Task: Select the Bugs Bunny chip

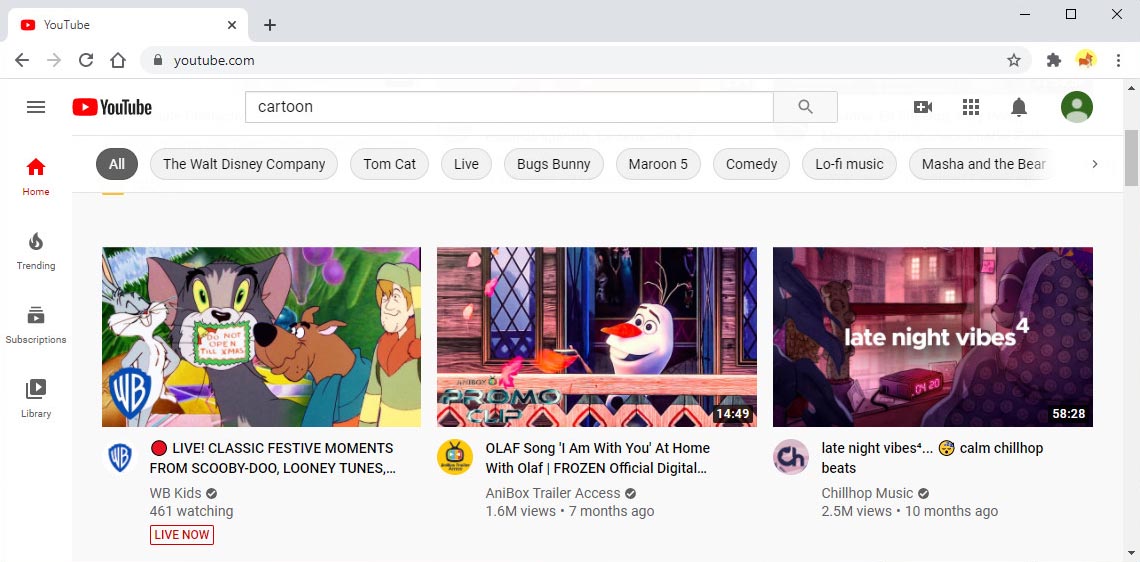Action: [553, 164]
